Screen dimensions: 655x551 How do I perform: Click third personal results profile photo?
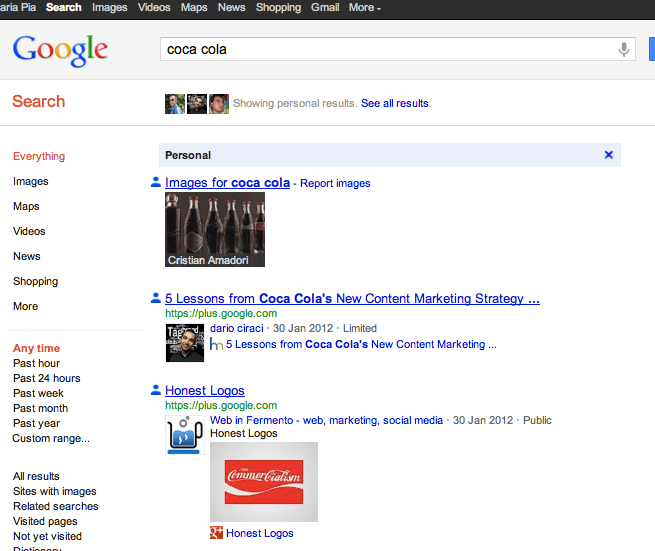point(219,104)
